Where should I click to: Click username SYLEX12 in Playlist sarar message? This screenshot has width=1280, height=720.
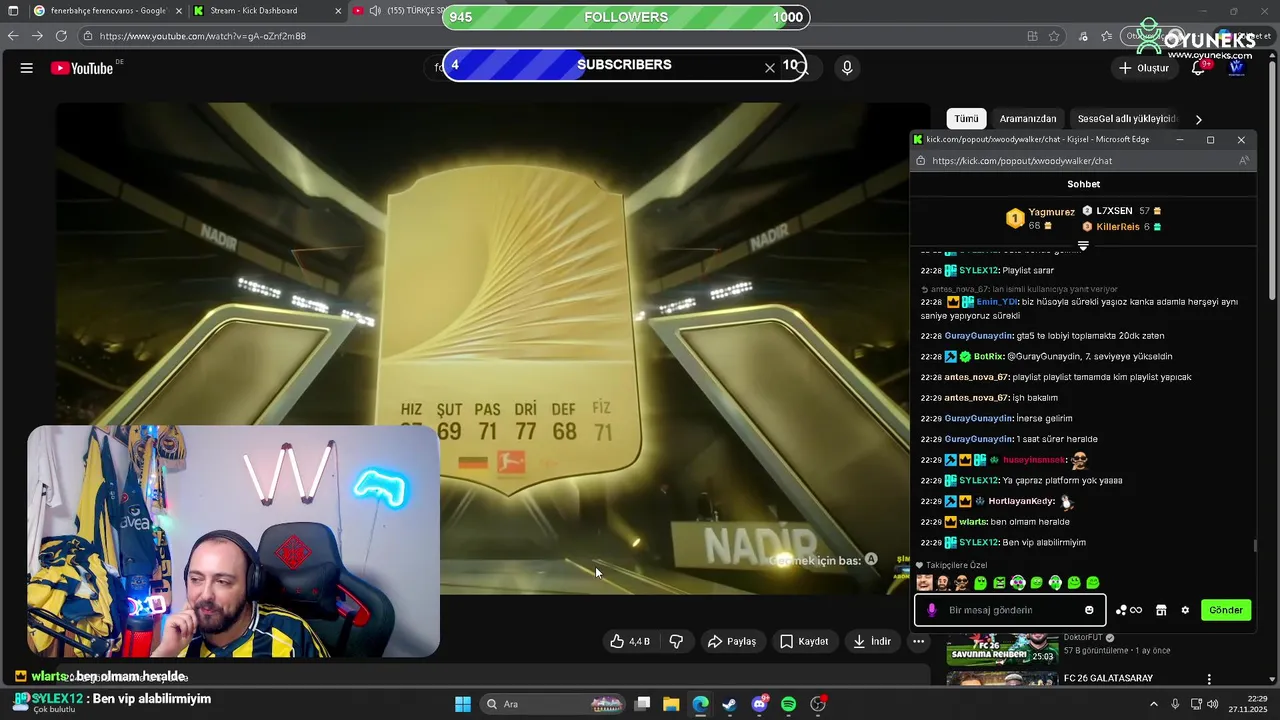(x=979, y=271)
